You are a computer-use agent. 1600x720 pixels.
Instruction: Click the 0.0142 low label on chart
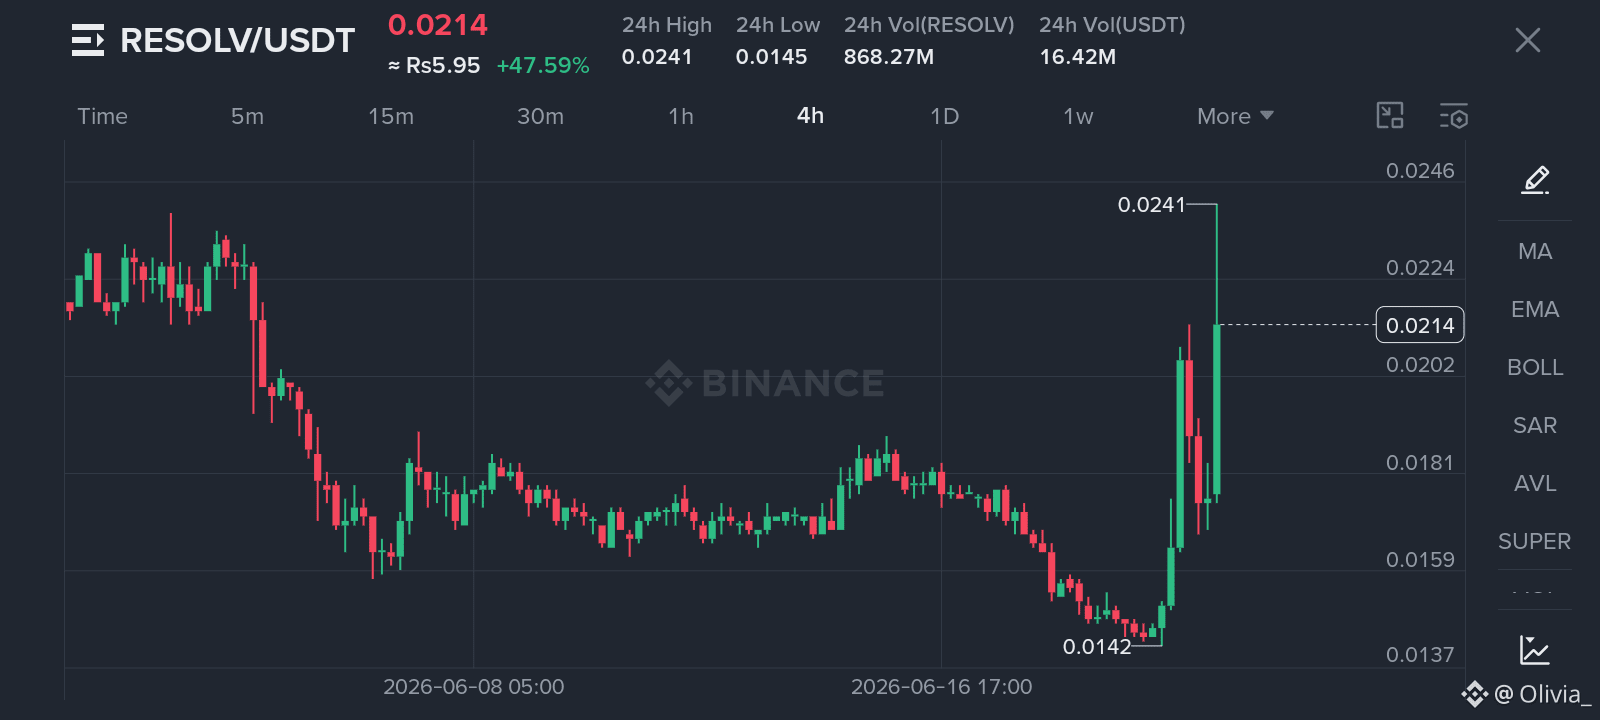pos(1097,647)
